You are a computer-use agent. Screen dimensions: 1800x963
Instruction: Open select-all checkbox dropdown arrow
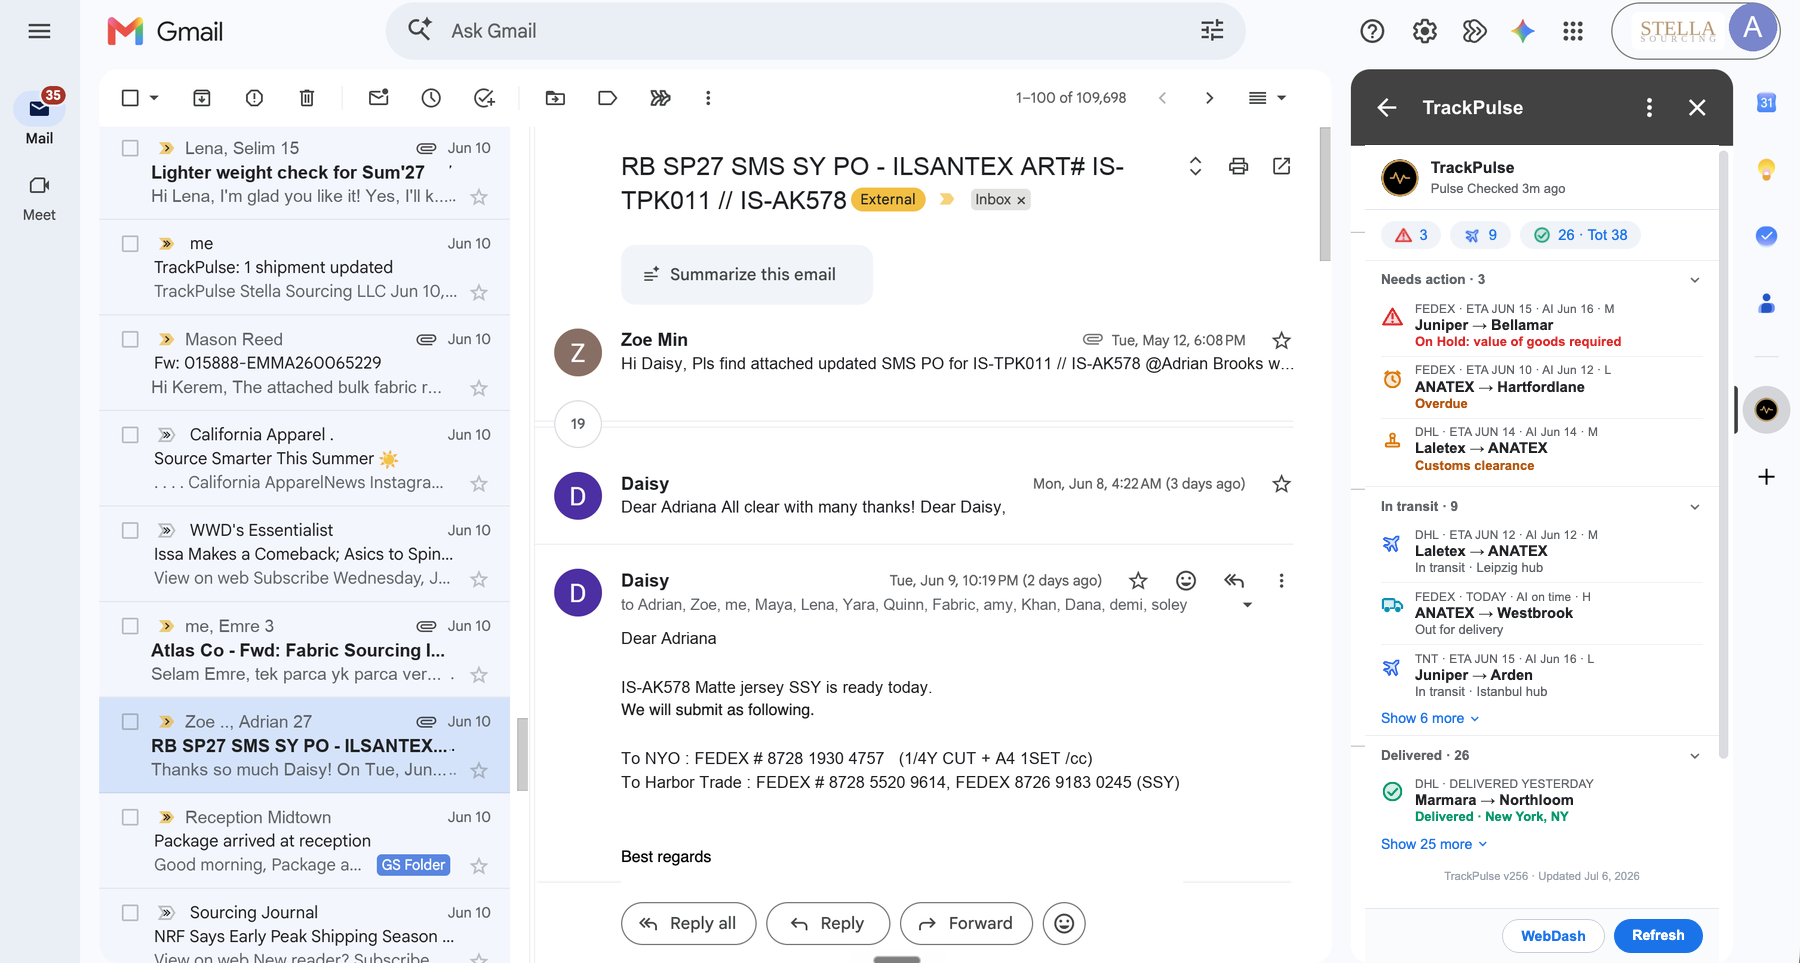pyautogui.click(x=154, y=98)
